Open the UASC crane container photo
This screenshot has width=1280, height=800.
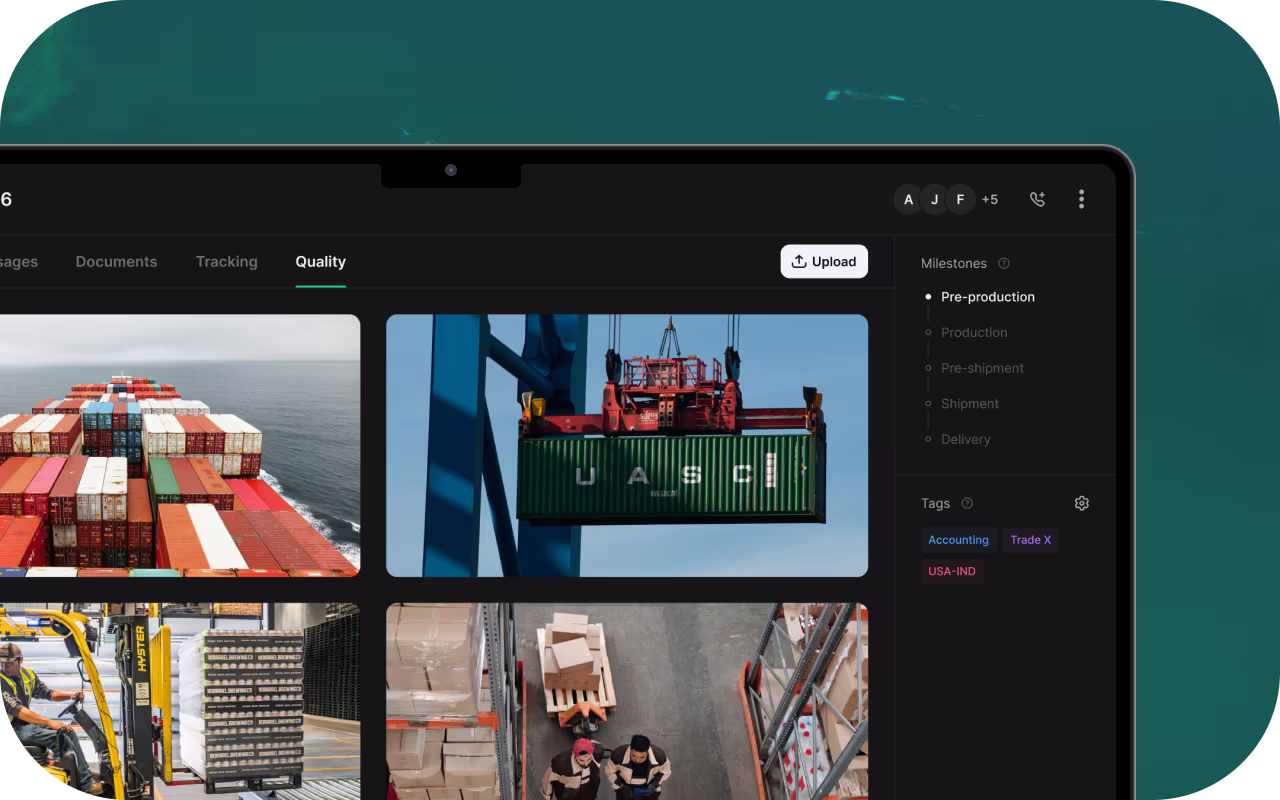(627, 446)
